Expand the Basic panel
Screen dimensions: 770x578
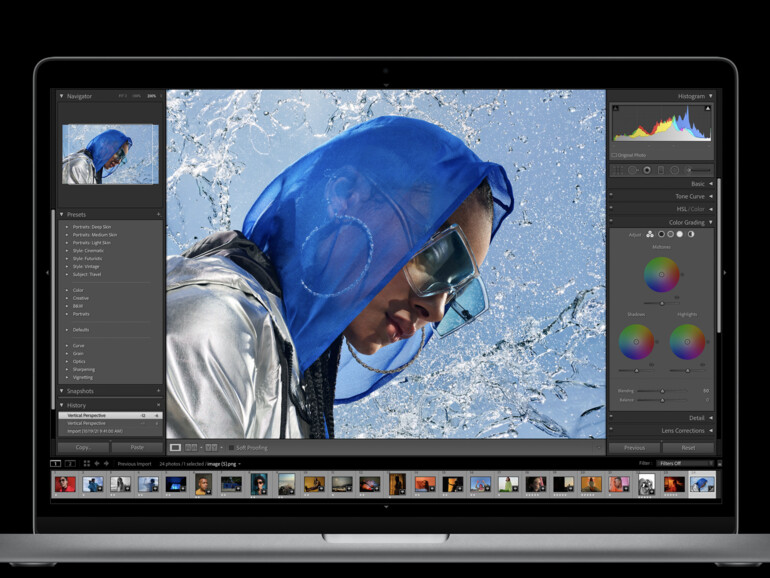pos(711,184)
